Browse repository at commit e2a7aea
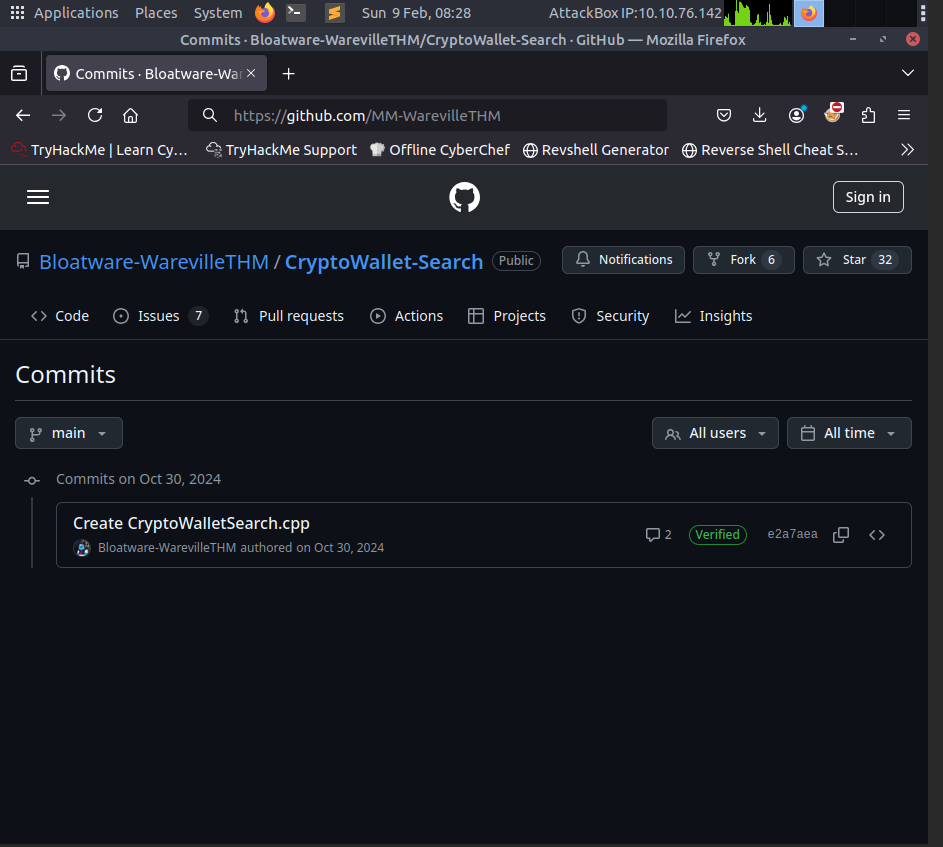The image size is (943, 847). (877, 535)
